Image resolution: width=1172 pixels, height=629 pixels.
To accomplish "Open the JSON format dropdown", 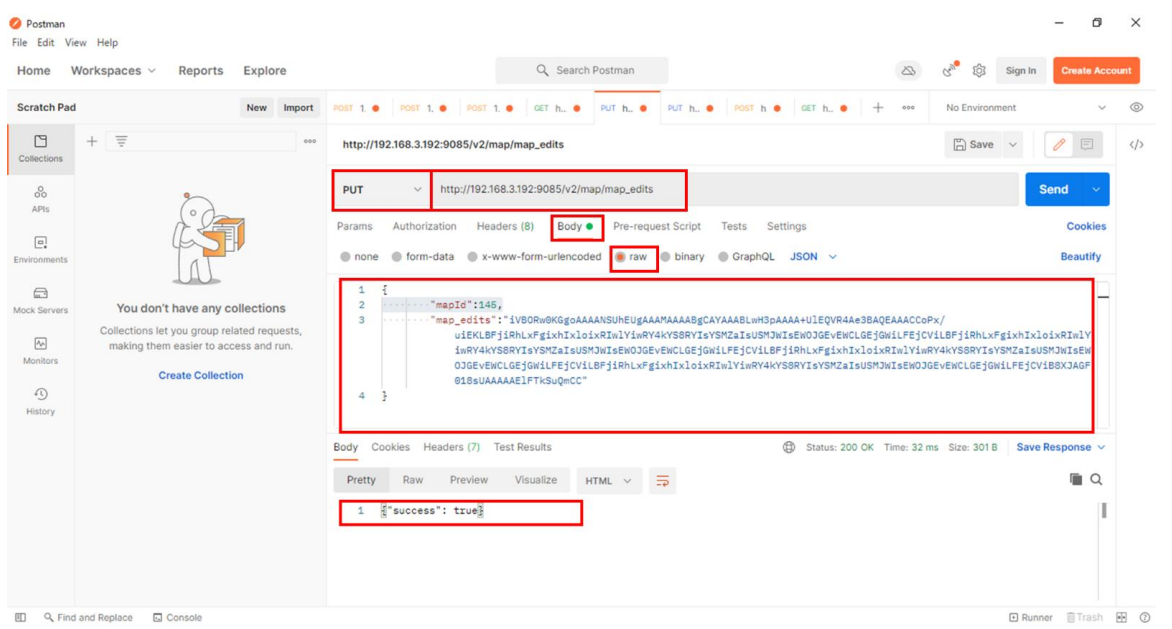I will (813, 257).
